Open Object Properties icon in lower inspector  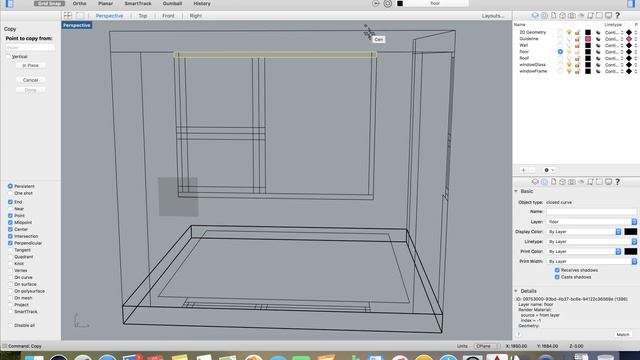(544, 182)
